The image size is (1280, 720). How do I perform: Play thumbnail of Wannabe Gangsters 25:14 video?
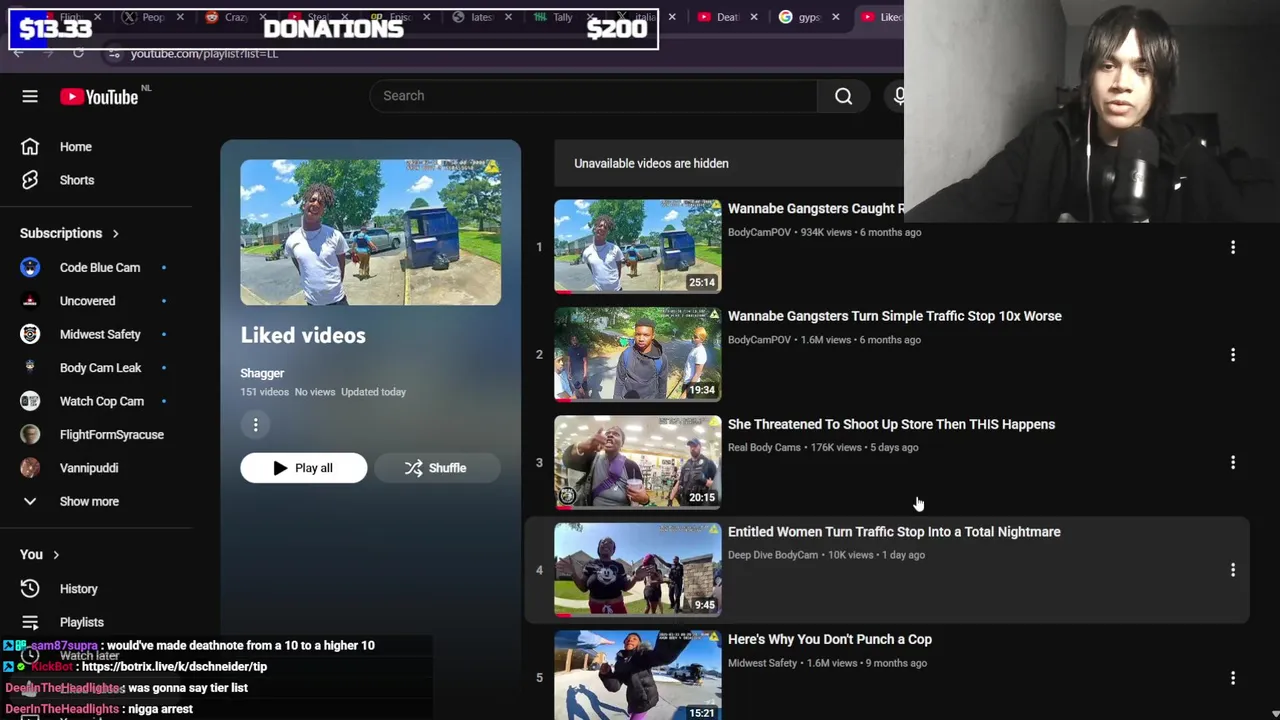tap(638, 247)
